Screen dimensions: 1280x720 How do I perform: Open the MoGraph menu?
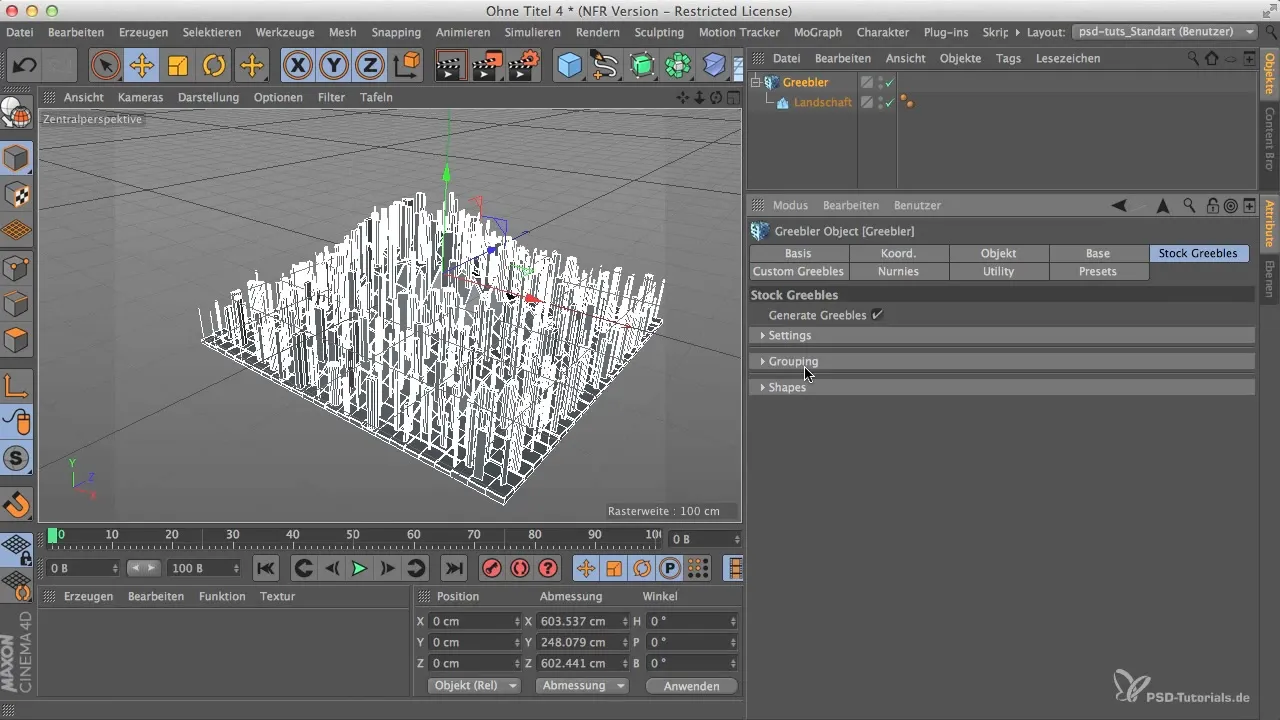tap(818, 32)
